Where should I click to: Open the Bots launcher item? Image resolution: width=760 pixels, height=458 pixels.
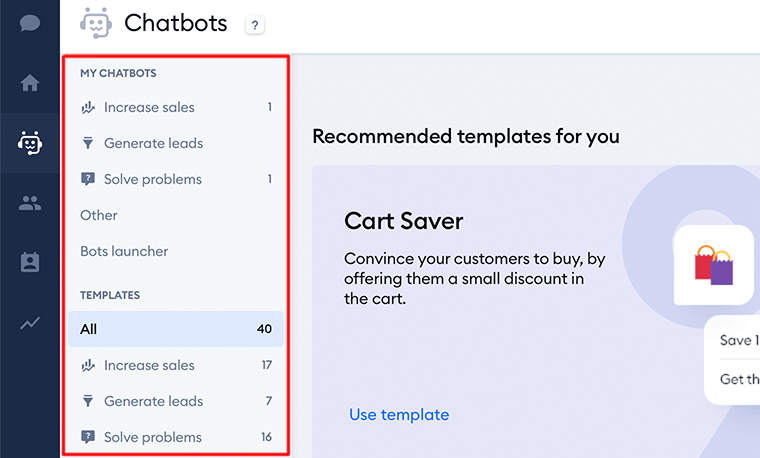coord(124,251)
